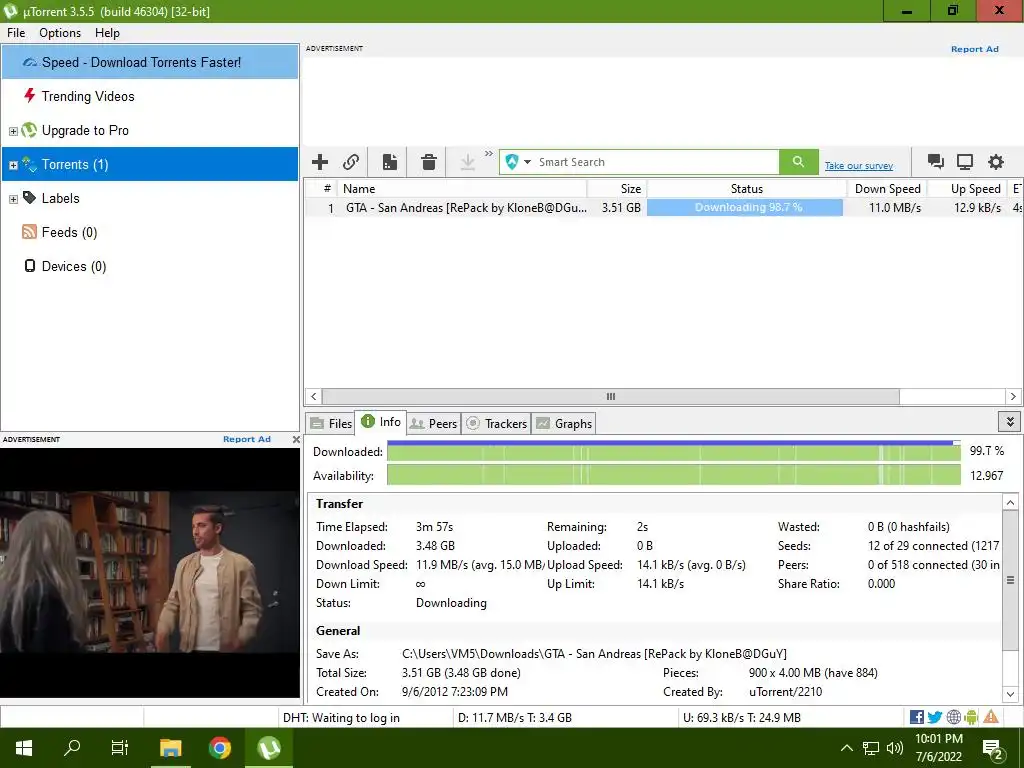Switch to the Graphs tab
The height and width of the screenshot is (768, 1024).
564,423
